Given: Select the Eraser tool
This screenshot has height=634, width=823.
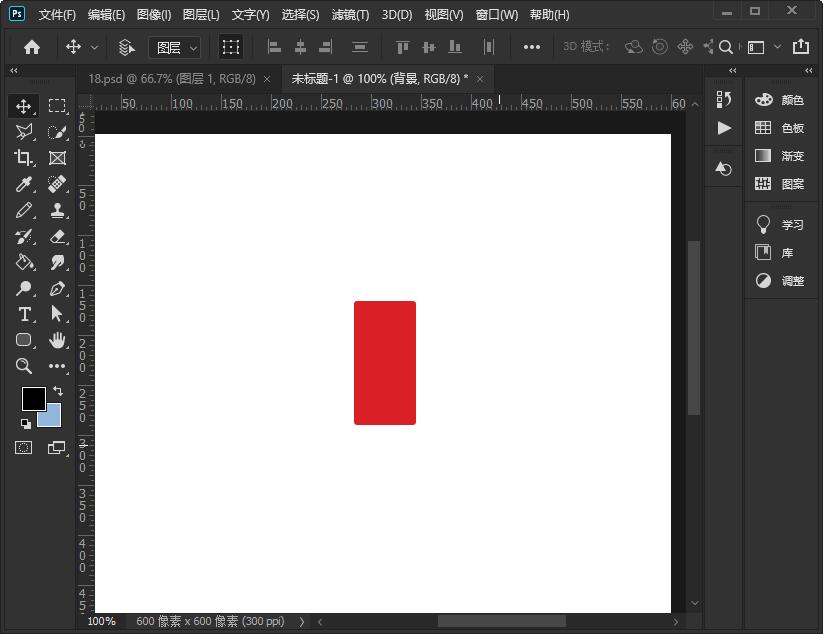Looking at the screenshot, I should pyautogui.click(x=57, y=236).
